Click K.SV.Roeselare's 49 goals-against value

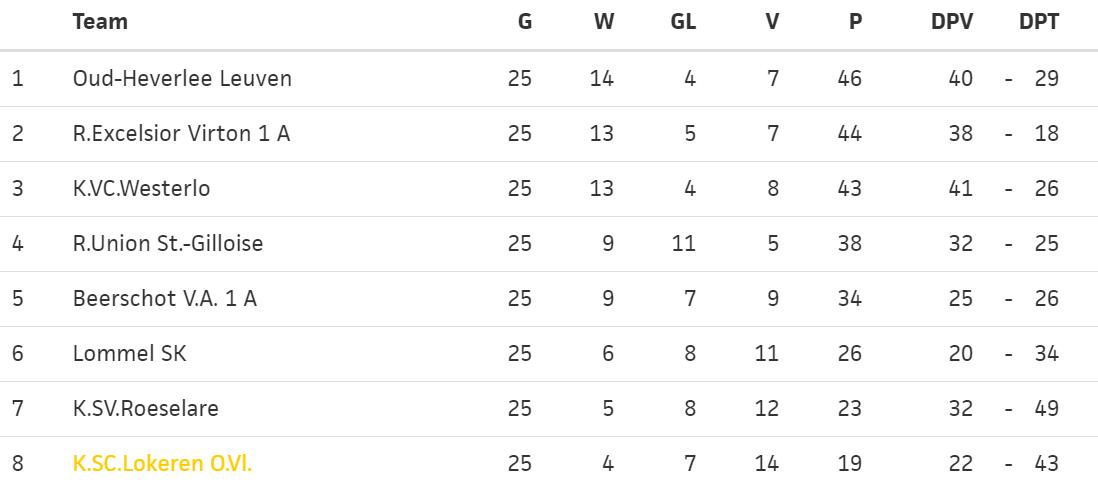tap(1046, 408)
